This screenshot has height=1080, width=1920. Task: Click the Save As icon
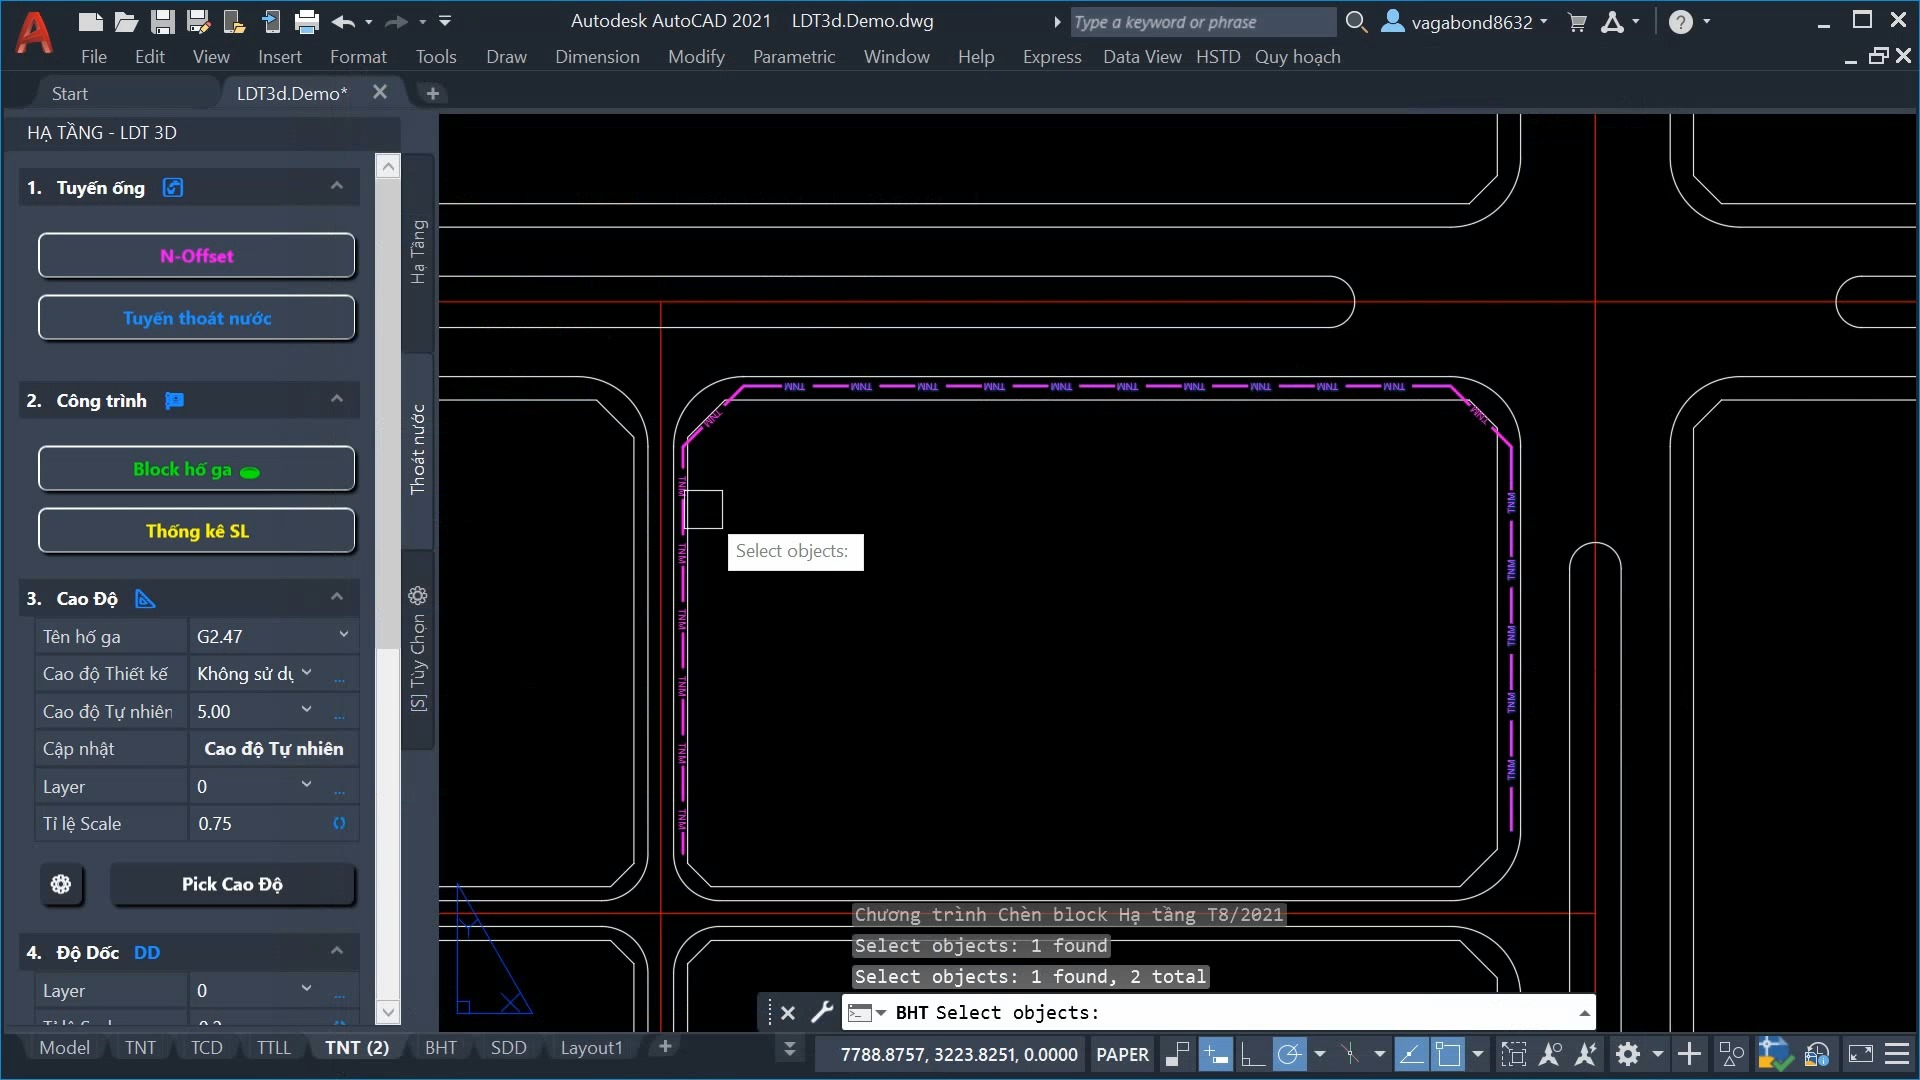click(x=198, y=21)
